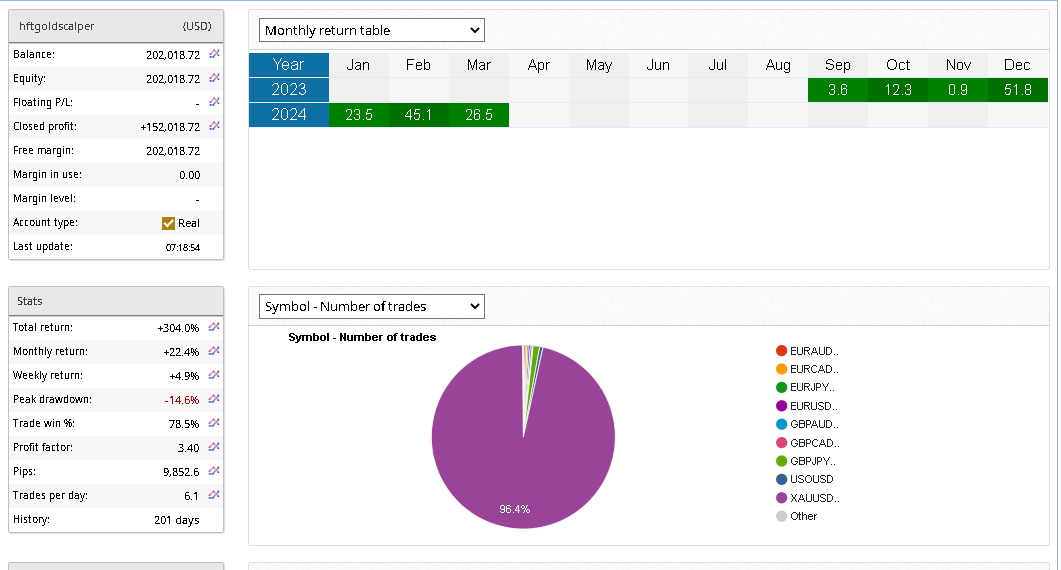The image size is (1061, 570).
Task: Click the chart icon beside Pips
Action: [x=214, y=471]
